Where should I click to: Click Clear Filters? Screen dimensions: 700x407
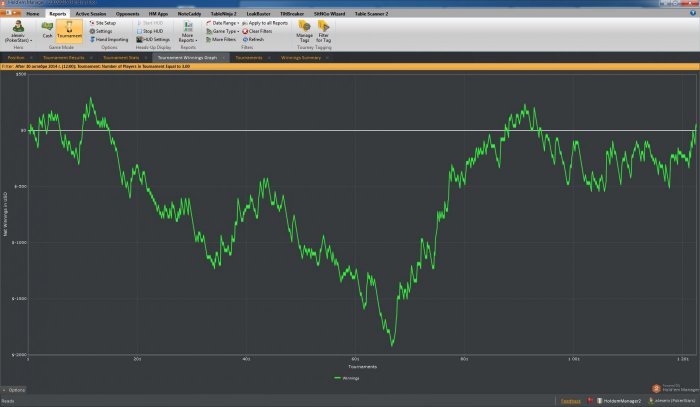[258, 31]
